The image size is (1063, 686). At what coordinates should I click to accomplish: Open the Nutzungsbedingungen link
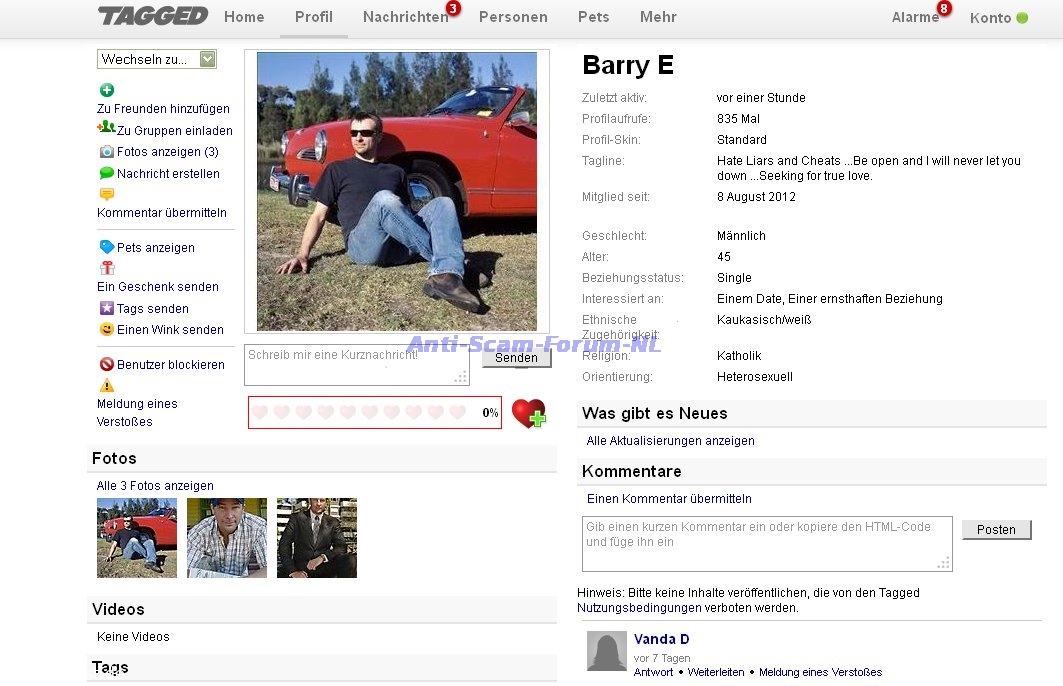coord(639,608)
